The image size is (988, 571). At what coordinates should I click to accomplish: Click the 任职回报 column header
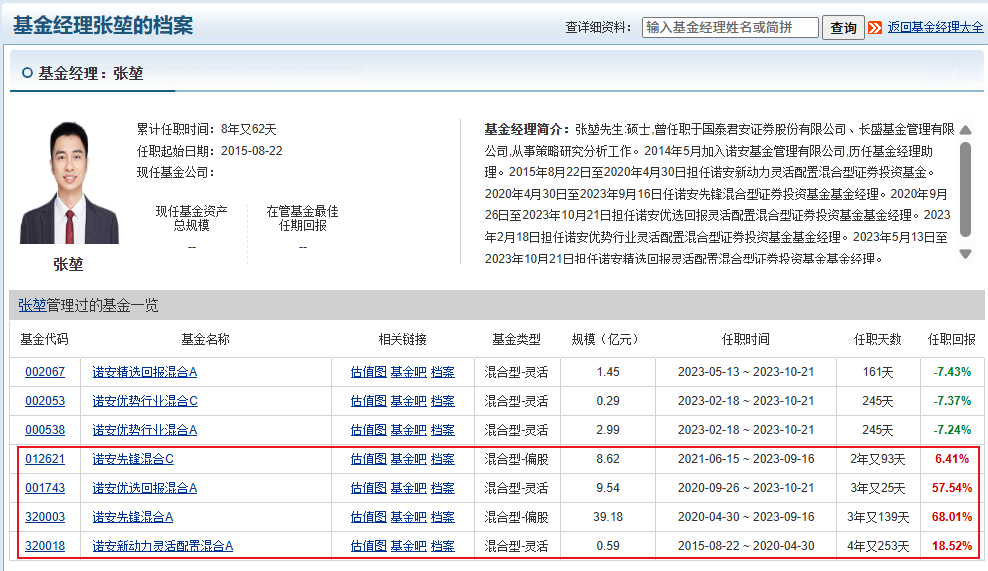951,339
